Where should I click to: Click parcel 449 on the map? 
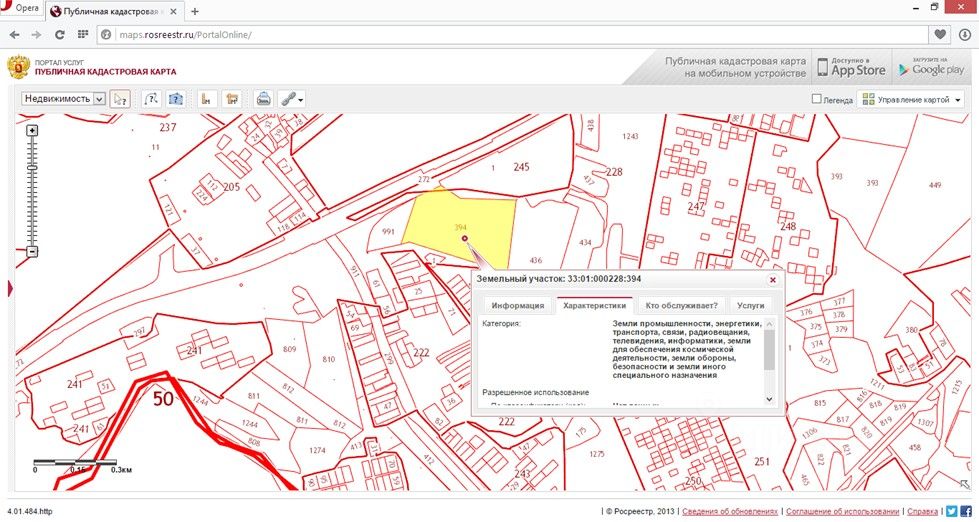(x=935, y=185)
